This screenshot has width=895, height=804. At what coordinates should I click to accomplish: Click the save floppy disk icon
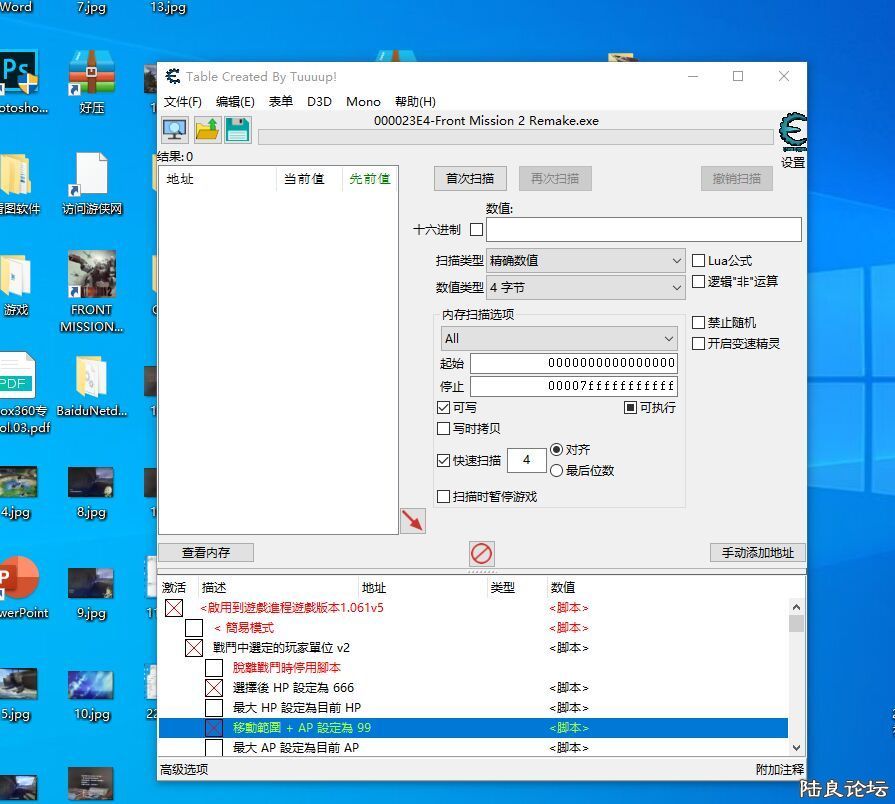pos(237,129)
